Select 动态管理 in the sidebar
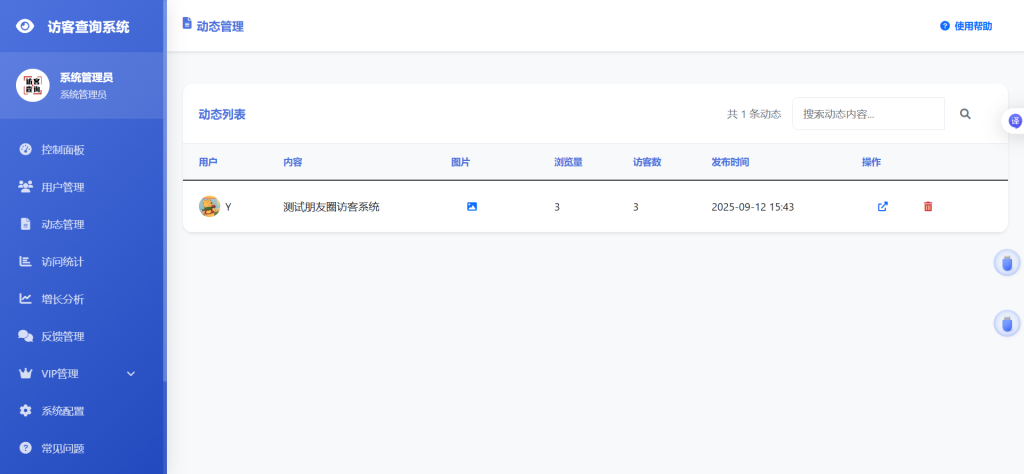Screen dimensions: 1024x474 [x=63, y=225]
